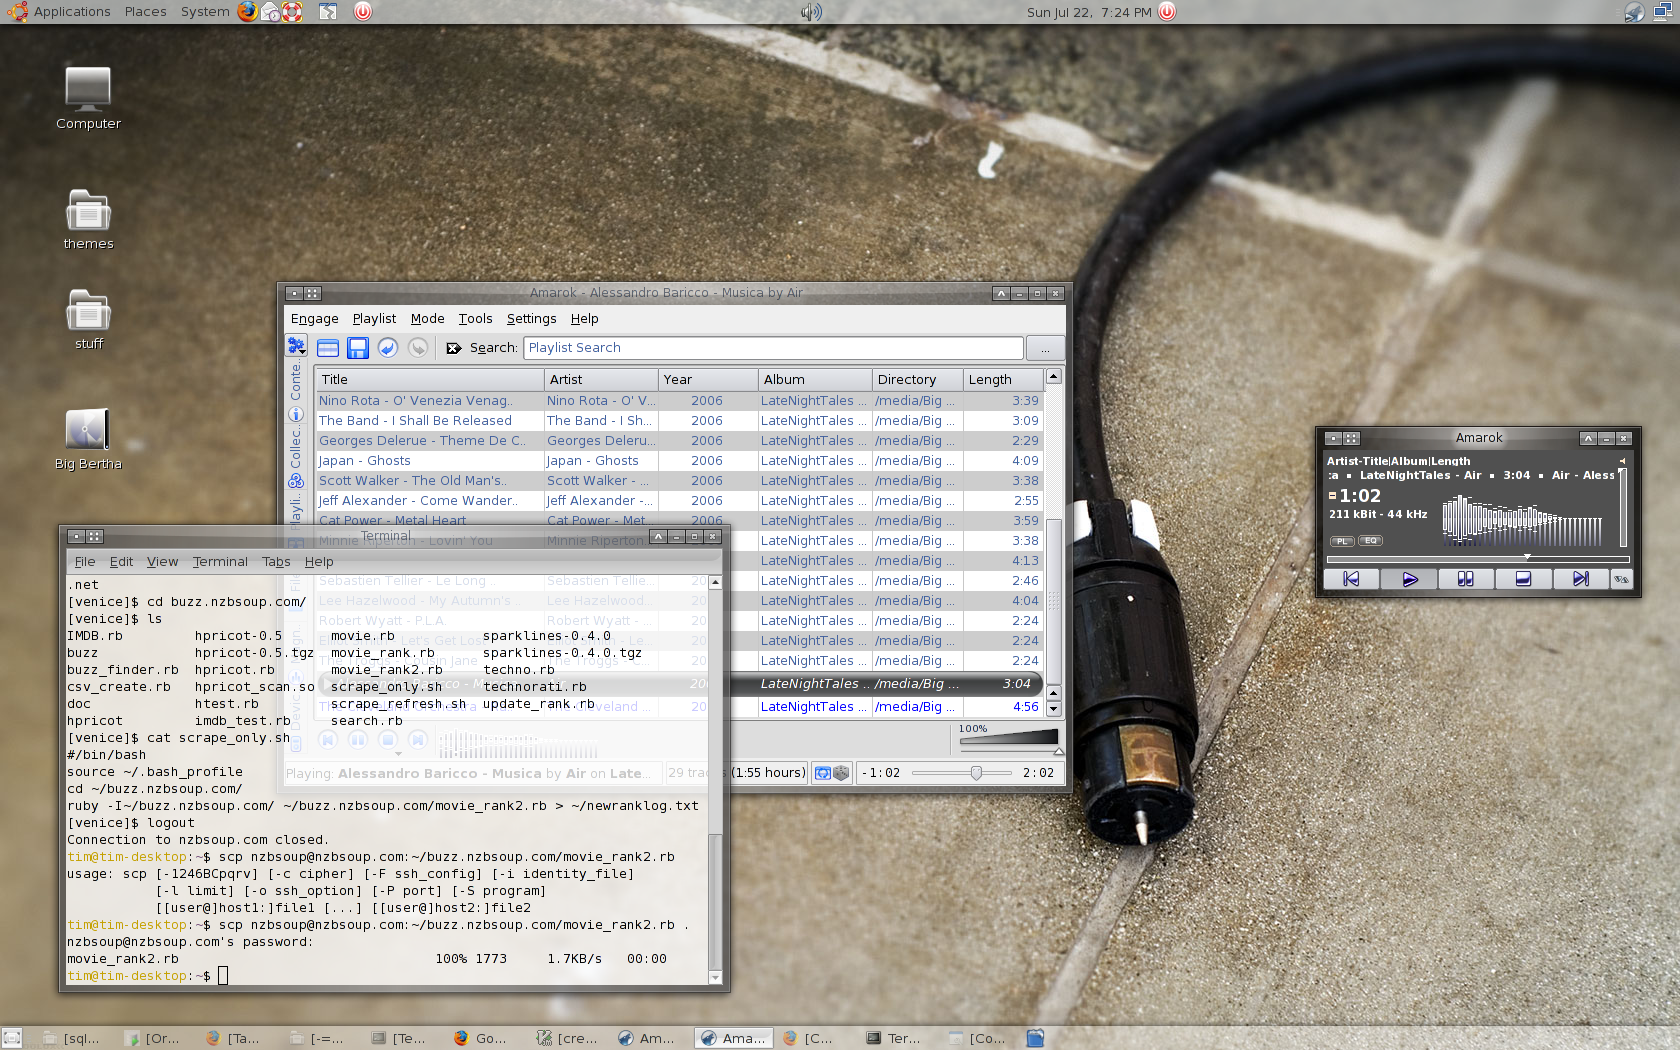The height and width of the screenshot is (1050, 1680).
Task: Open the Big Bertha drive desktop icon
Action: pos(88,439)
